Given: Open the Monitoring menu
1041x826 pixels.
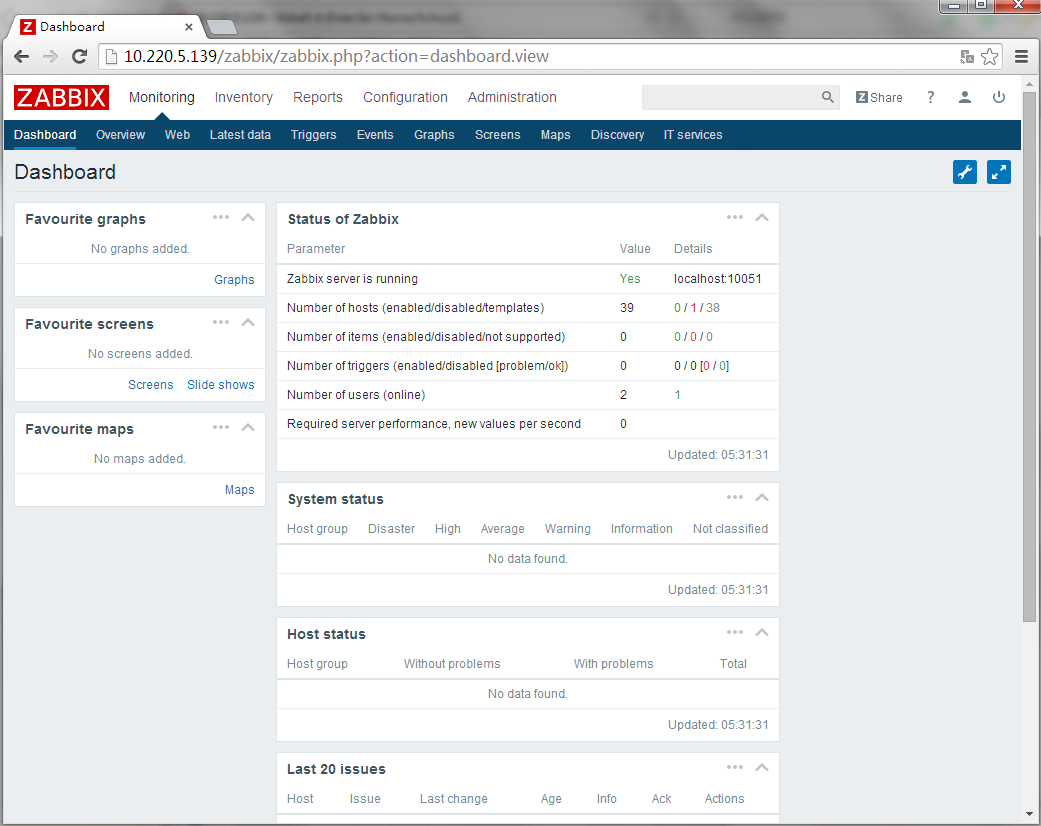Looking at the screenshot, I should (161, 98).
